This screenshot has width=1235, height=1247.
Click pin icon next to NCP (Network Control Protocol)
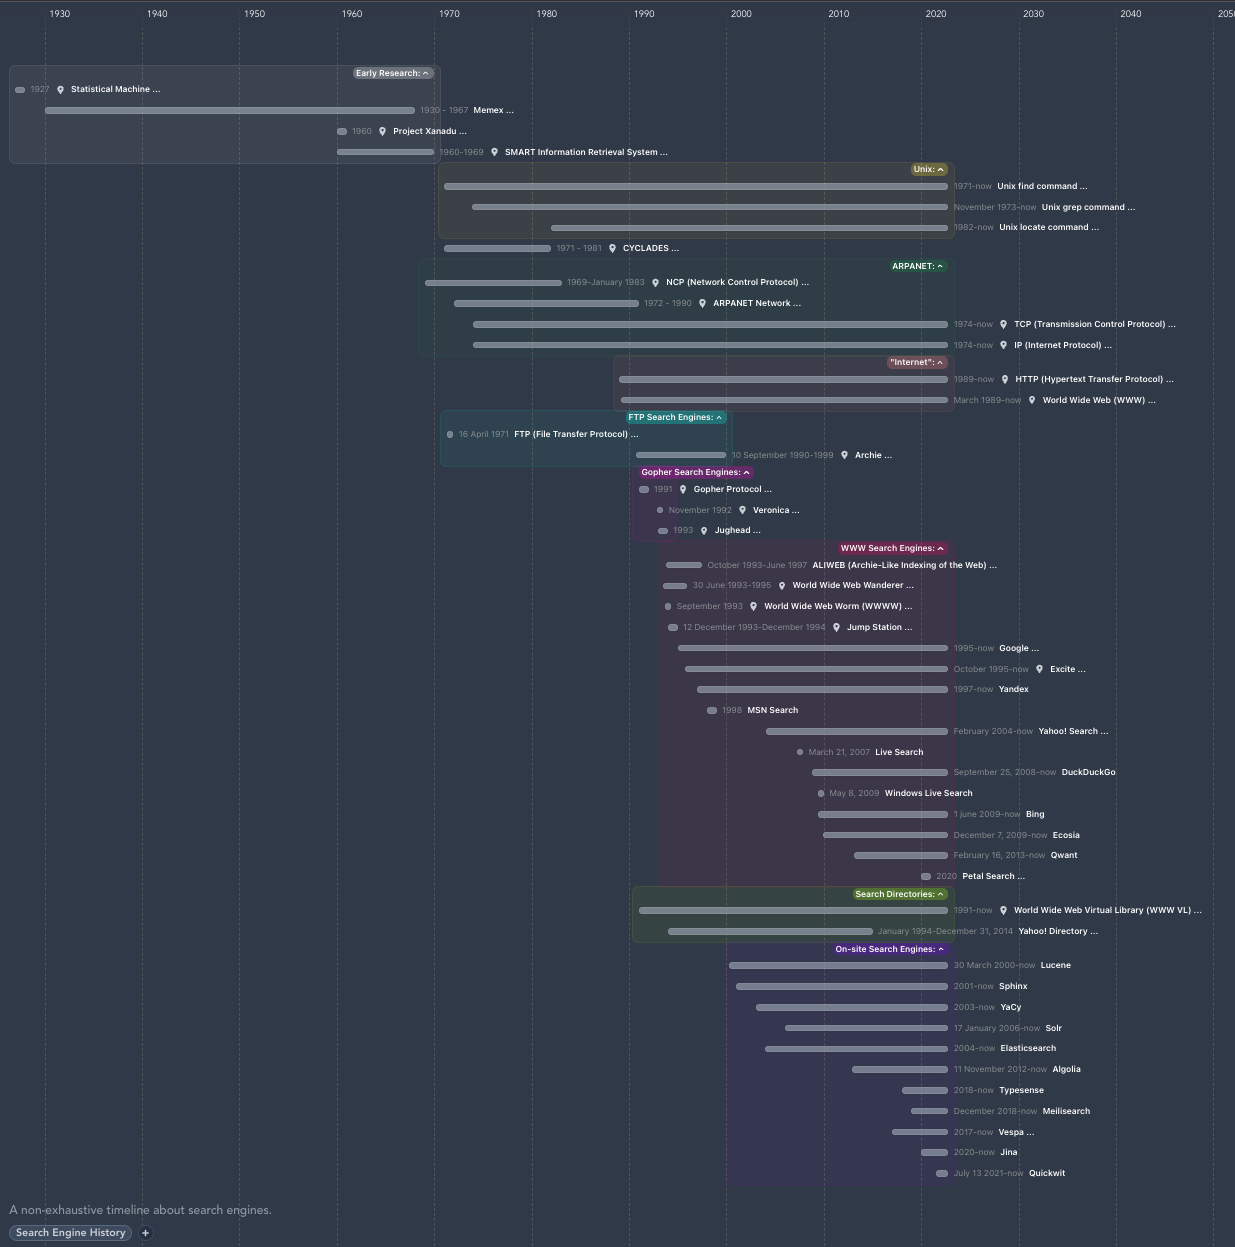click(655, 283)
